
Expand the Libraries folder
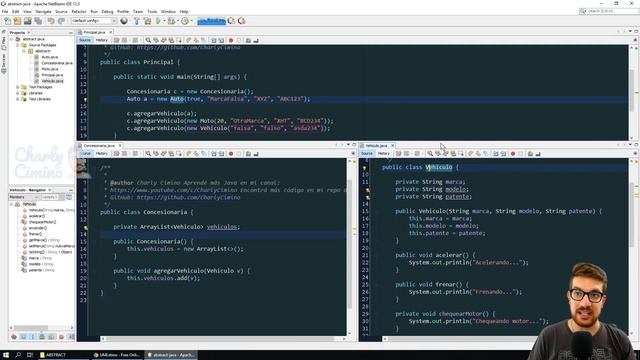tap(18, 93)
